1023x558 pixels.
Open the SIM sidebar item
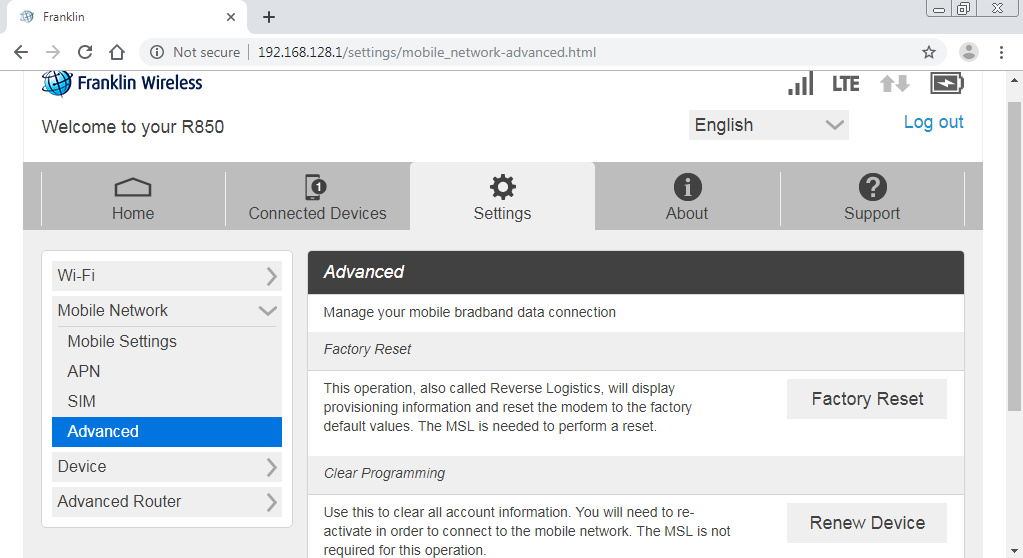coord(167,401)
